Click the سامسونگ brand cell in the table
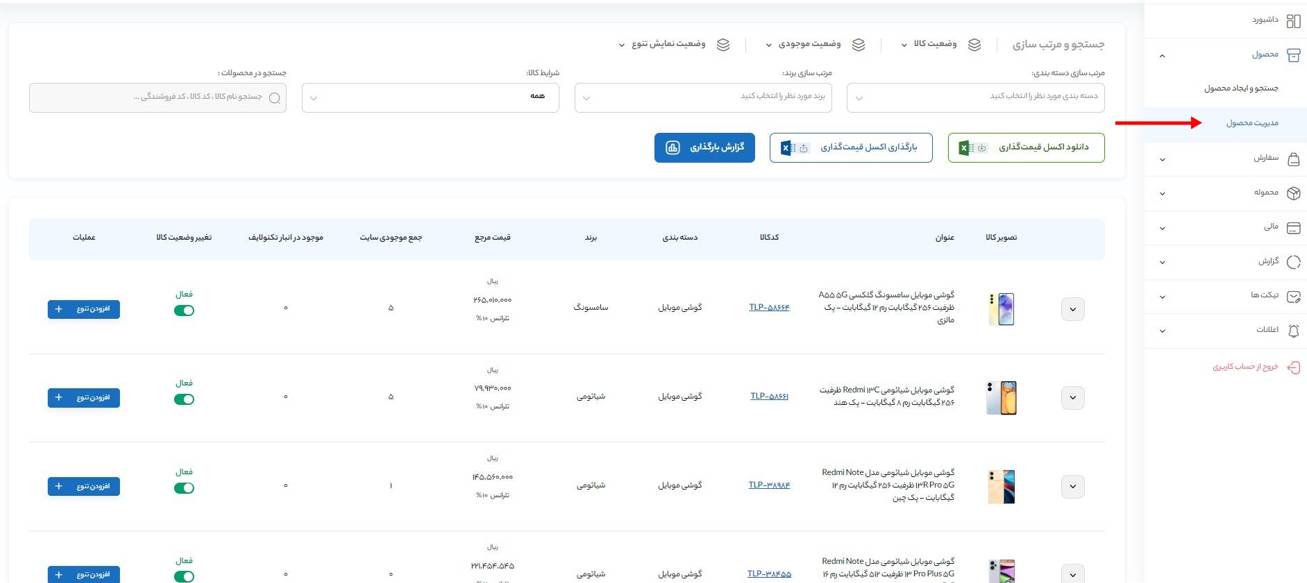Viewport: 1307px width, 583px height. (590, 308)
